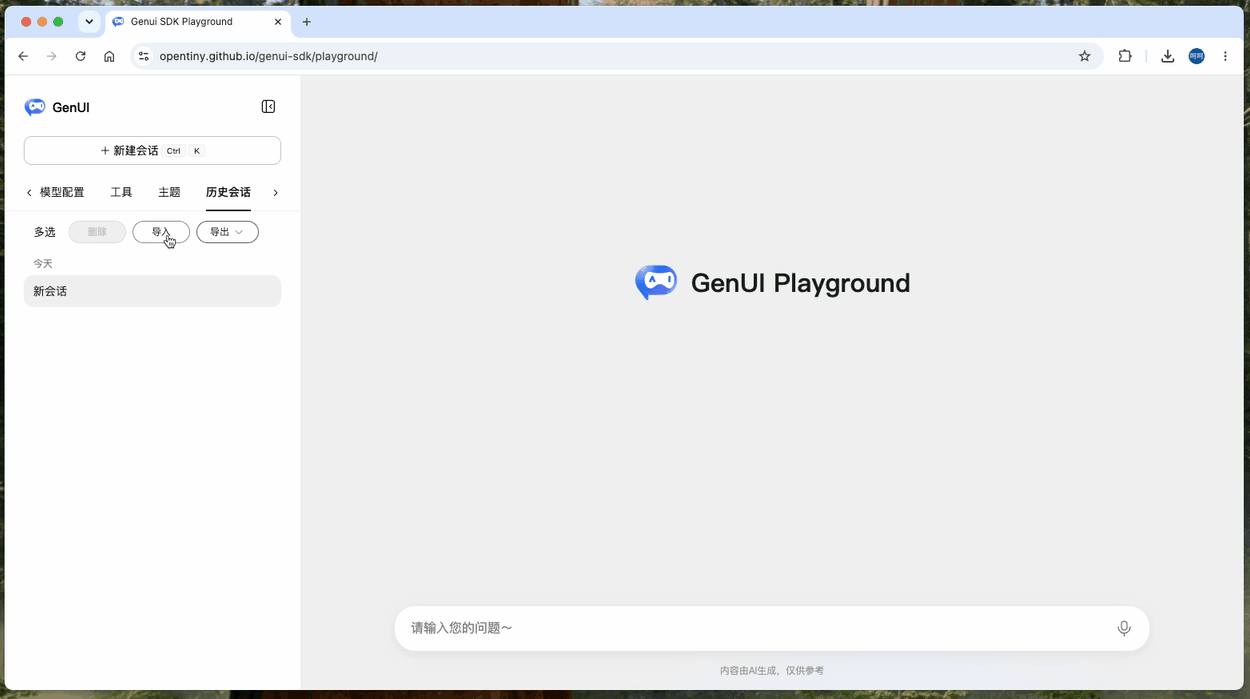Toggle 多选 multi-select mode

pos(45,232)
